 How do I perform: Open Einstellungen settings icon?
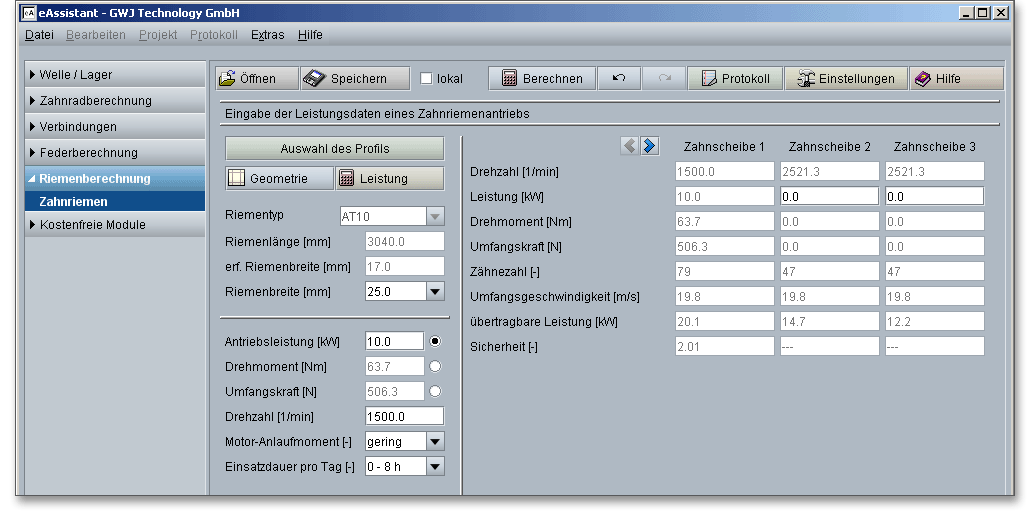point(805,79)
